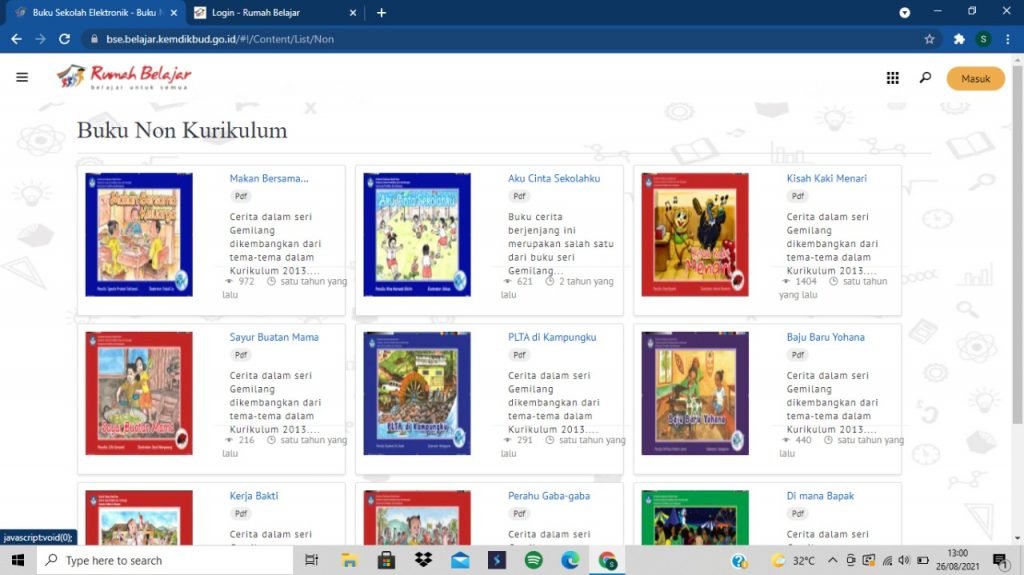Click the weather 32°C widget

tap(793, 561)
